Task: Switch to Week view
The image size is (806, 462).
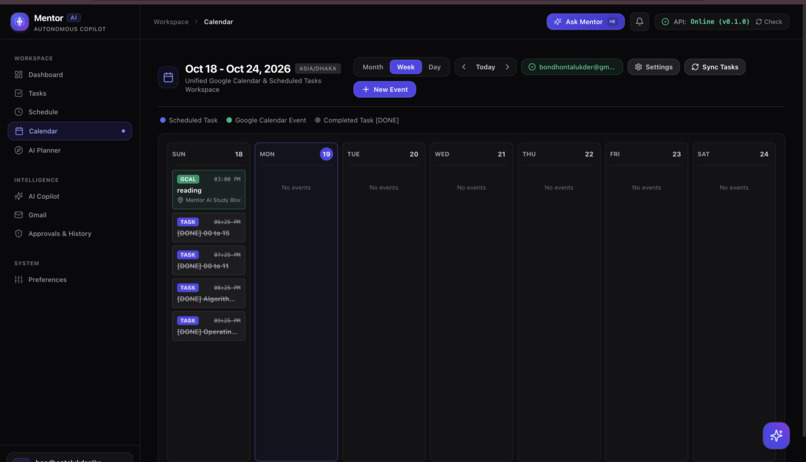Action: (x=406, y=67)
